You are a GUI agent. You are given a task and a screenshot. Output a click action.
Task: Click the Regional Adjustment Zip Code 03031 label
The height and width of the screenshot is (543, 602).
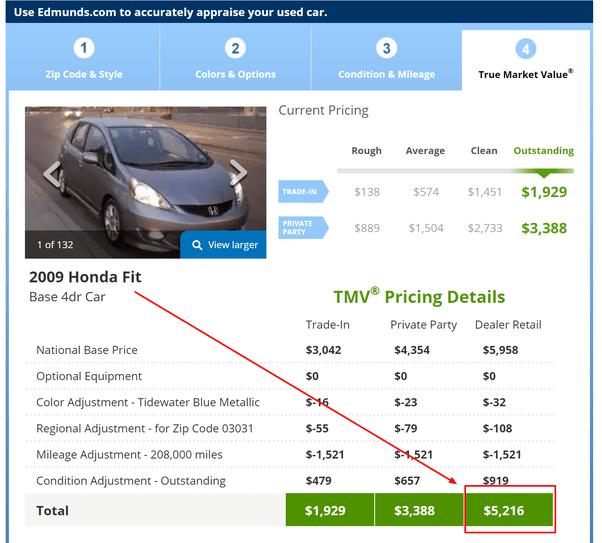point(145,428)
